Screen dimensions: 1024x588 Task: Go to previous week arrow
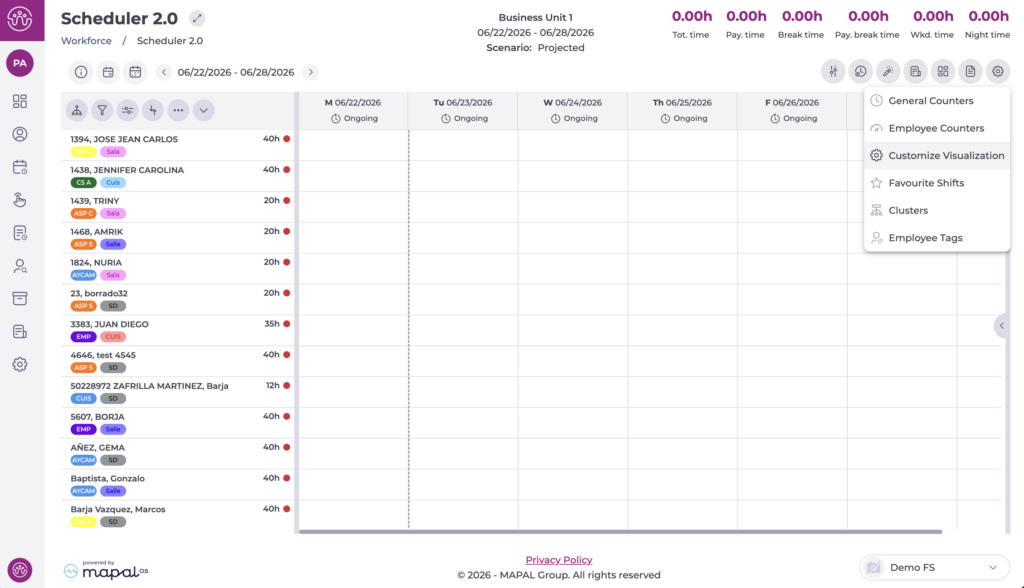click(164, 72)
